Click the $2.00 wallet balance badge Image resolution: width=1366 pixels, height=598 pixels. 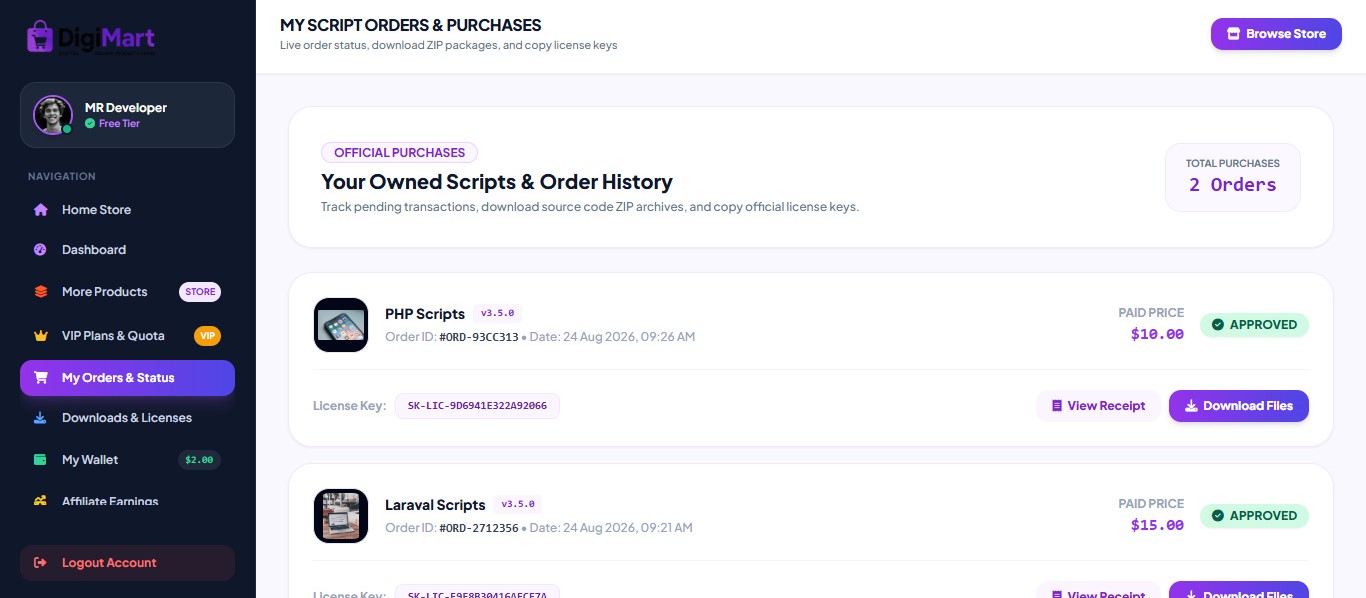coord(199,460)
